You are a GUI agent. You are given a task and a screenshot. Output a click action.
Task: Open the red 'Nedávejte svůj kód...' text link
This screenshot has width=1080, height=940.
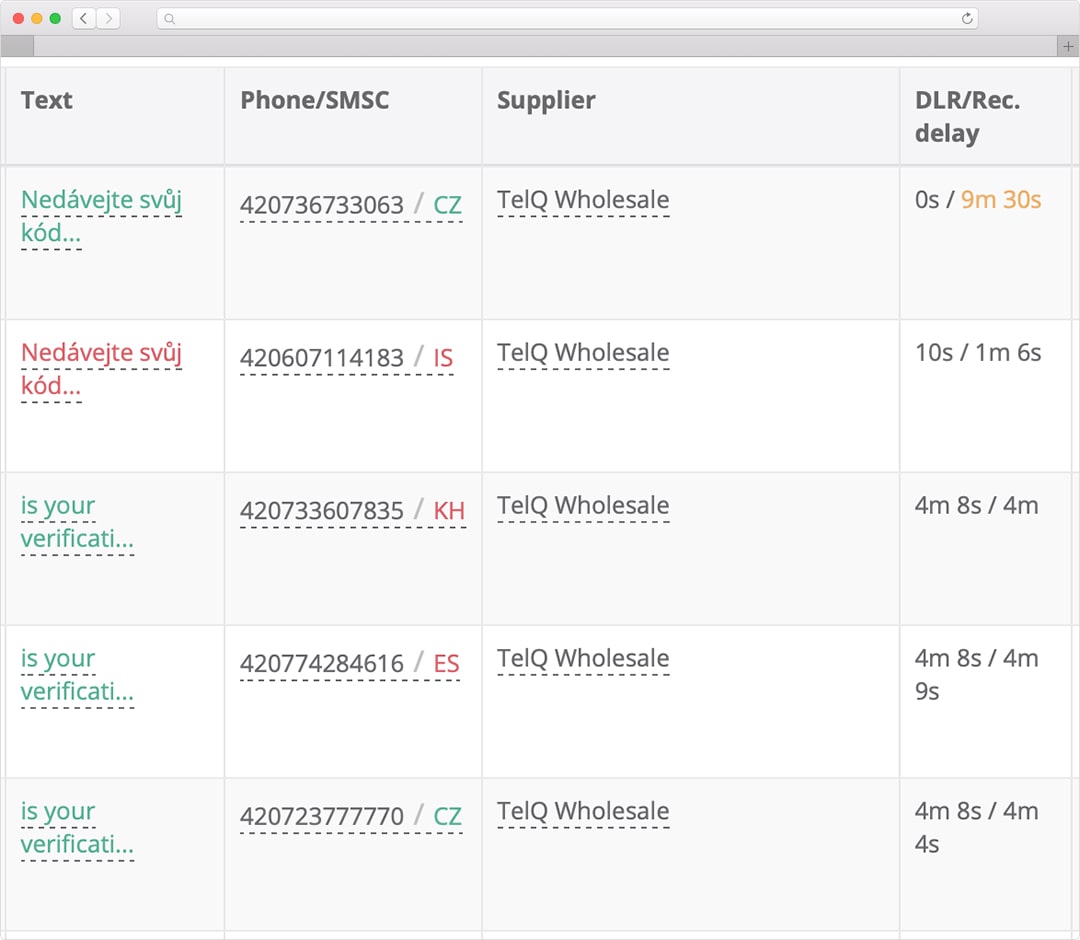click(x=101, y=369)
